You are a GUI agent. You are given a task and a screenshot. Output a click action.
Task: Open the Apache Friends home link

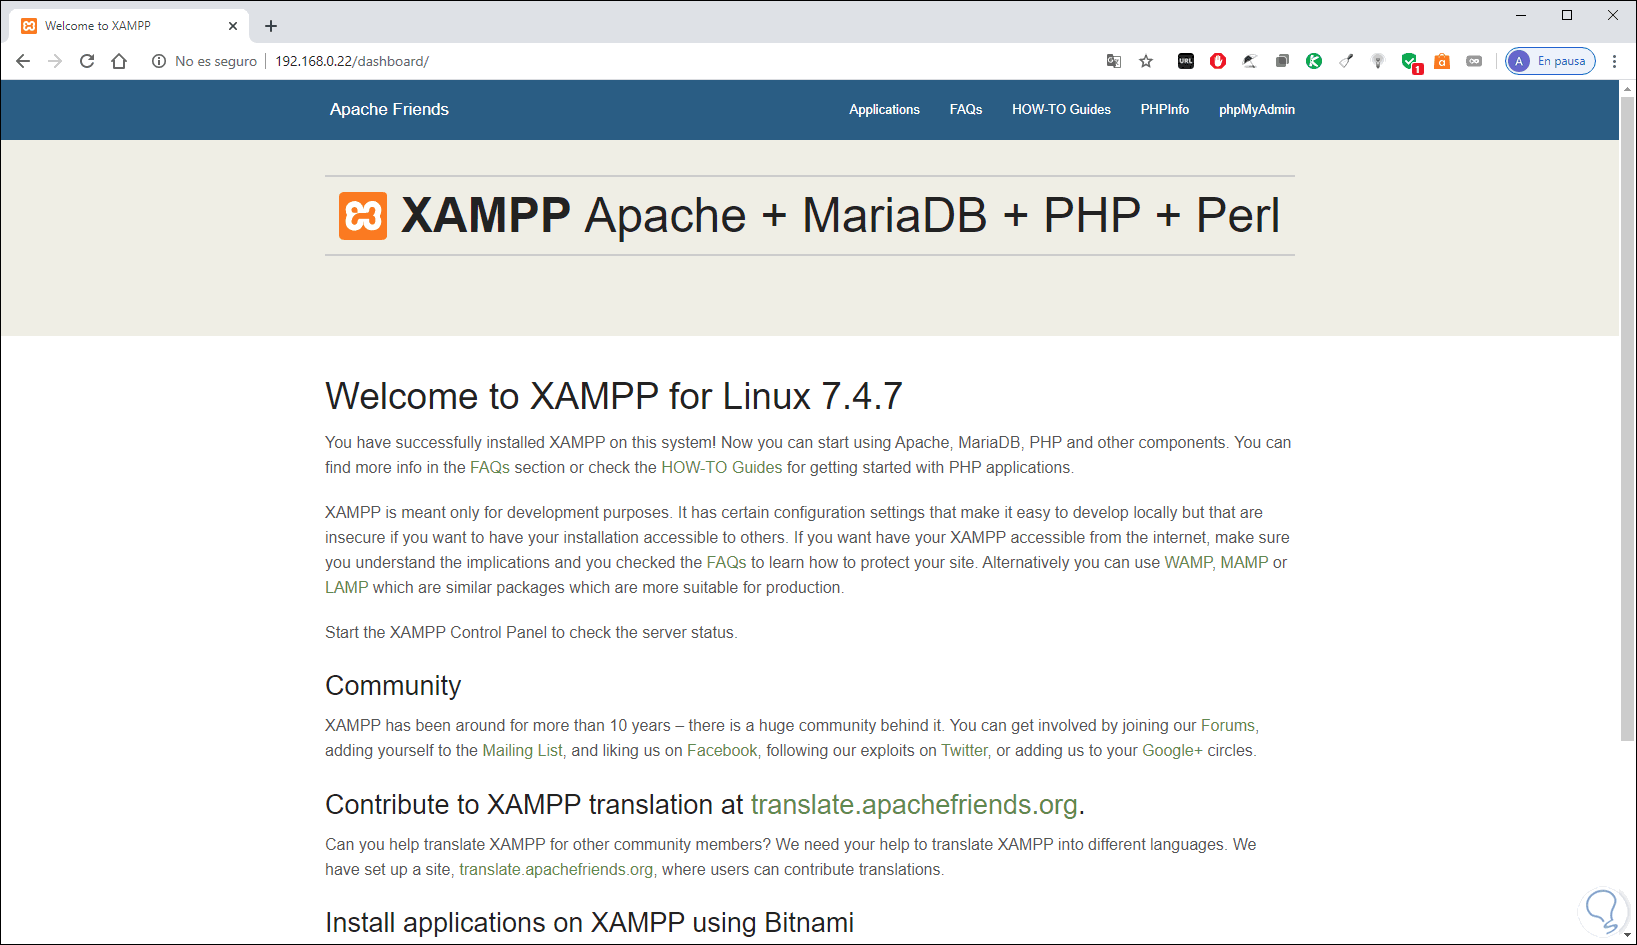pos(389,109)
